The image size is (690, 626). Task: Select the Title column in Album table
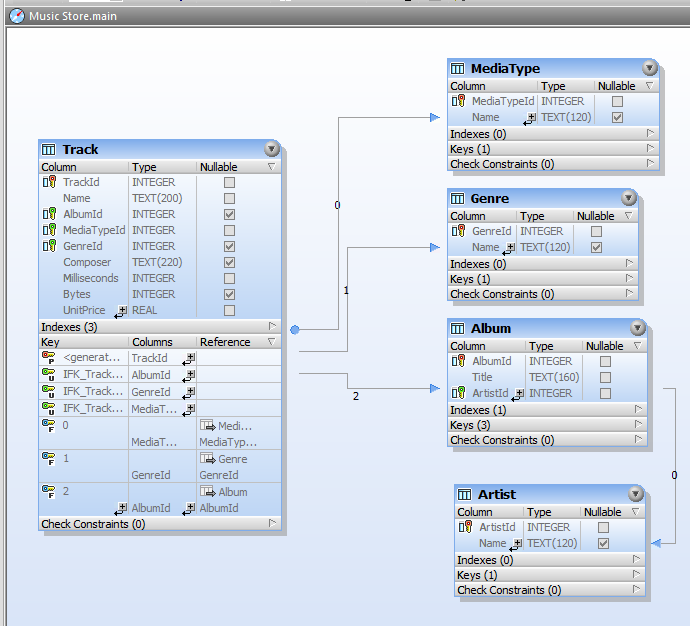coord(482,377)
